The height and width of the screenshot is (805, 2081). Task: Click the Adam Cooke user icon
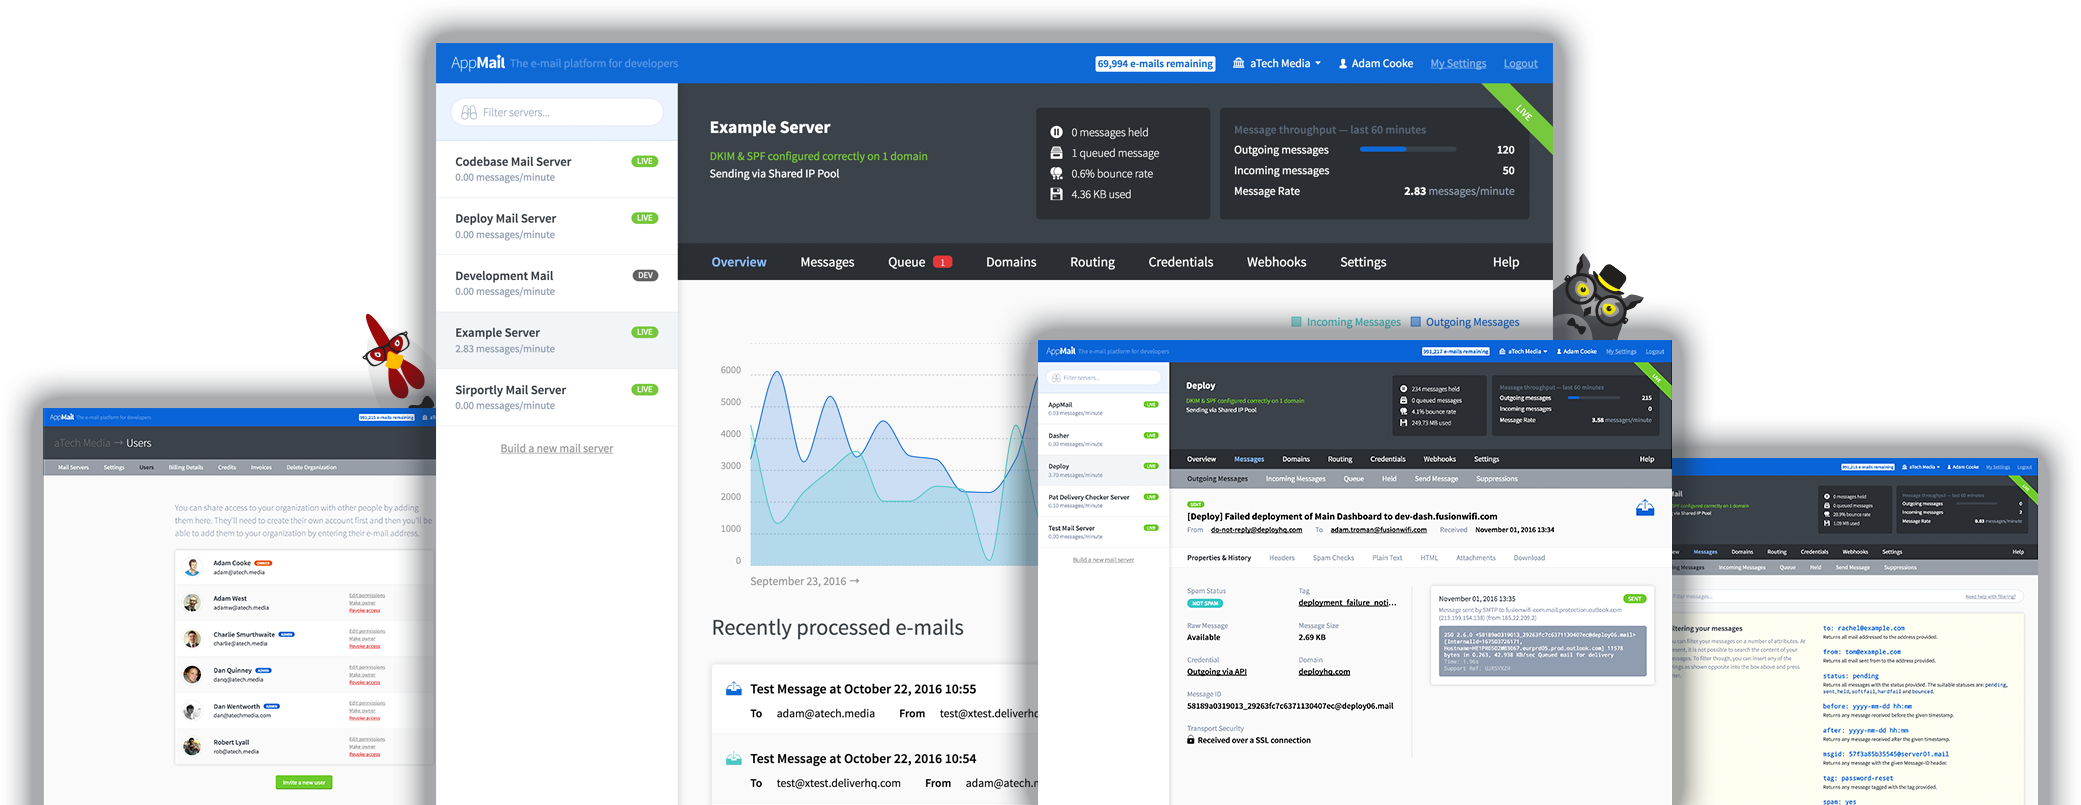coord(1343,64)
